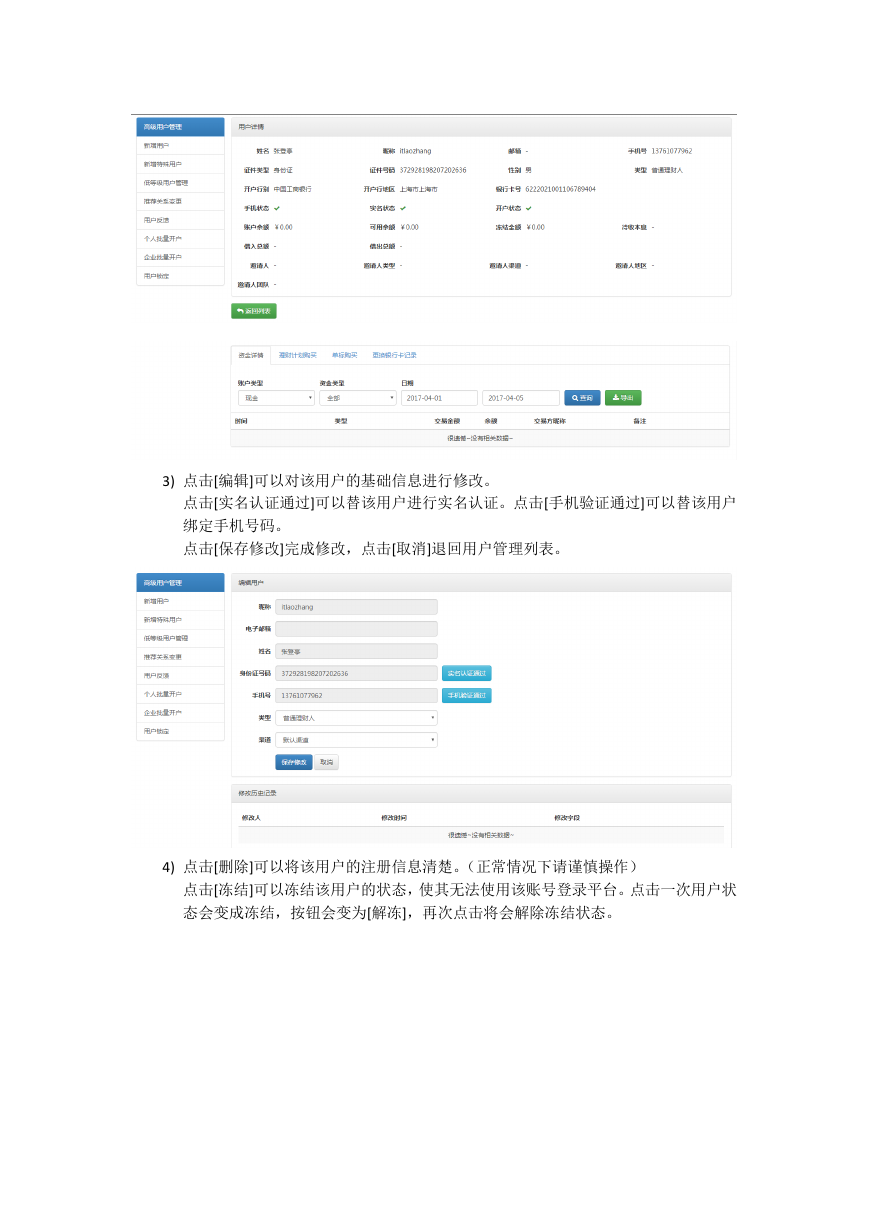Viewport: 869px width, 1228px height.
Task: Expand the 类型 dropdown showing 普通理财人
Action: pos(356,718)
